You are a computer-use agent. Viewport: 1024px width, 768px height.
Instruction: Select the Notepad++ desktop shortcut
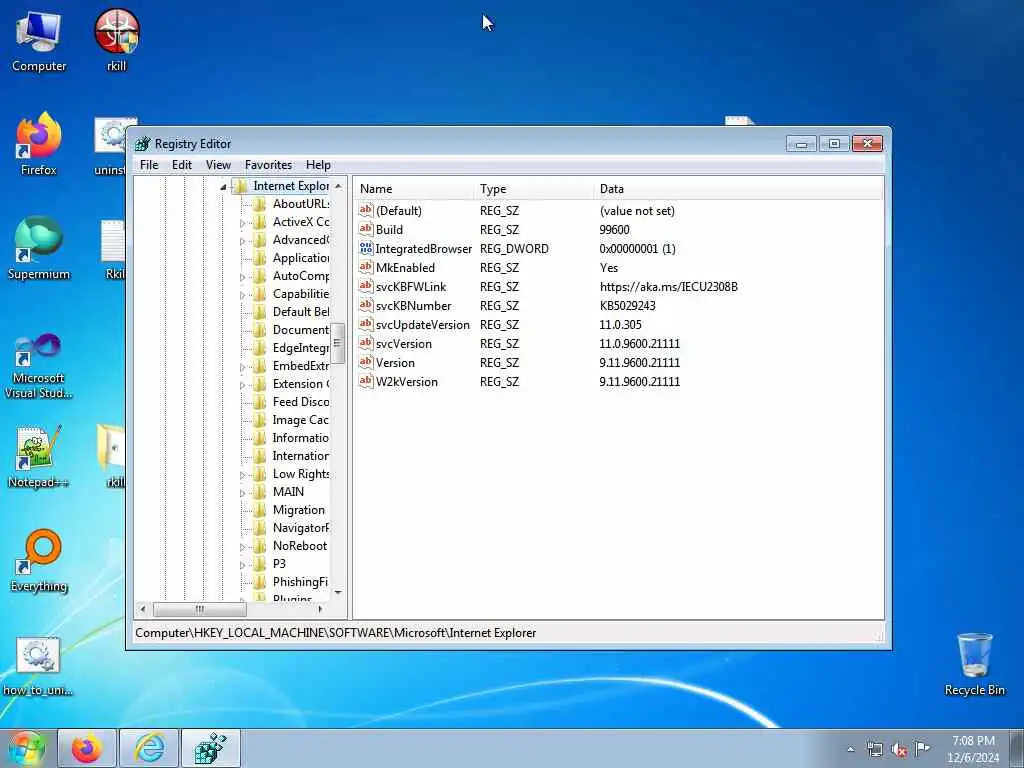click(x=38, y=456)
